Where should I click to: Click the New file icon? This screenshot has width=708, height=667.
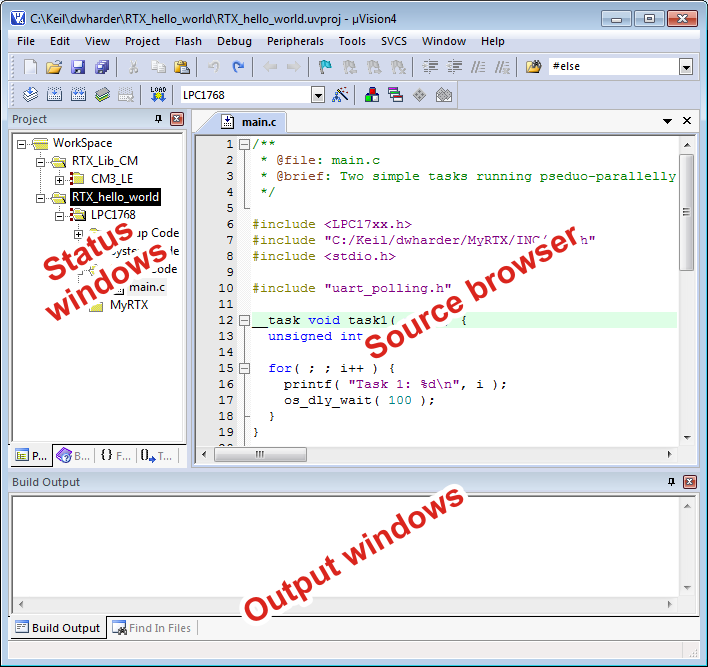coord(30,67)
